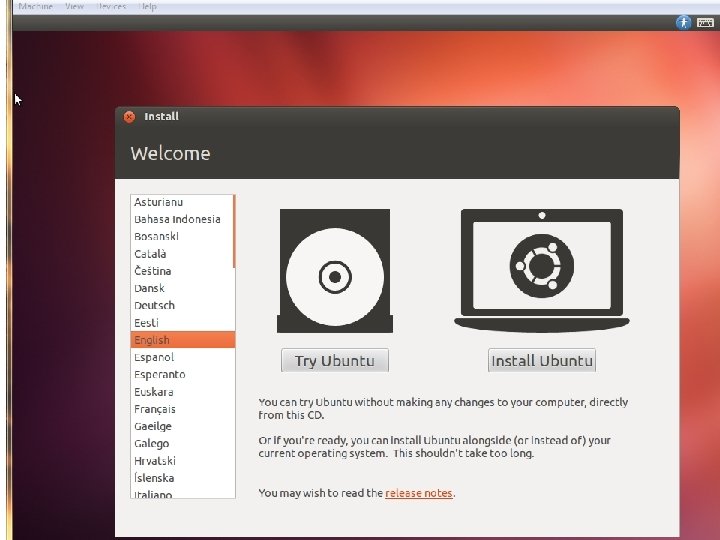Click the language list scrollbar handle
This screenshot has width=720, height=540.
pyautogui.click(x=234, y=231)
